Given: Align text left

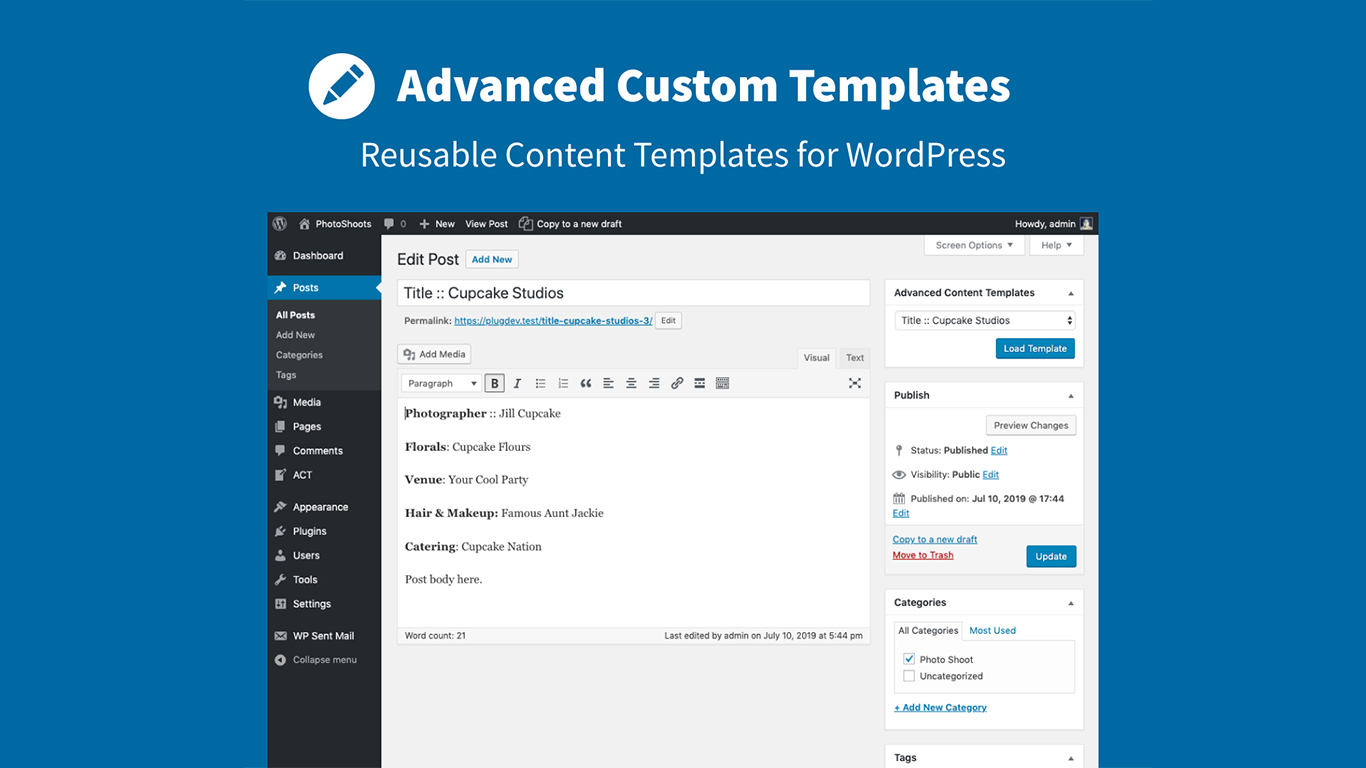Looking at the screenshot, I should [x=608, y=383].
